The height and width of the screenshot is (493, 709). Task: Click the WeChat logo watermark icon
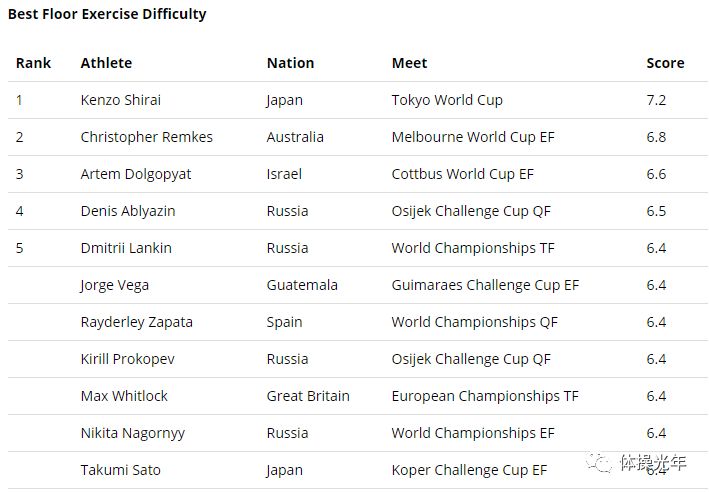tap(599, 462)
